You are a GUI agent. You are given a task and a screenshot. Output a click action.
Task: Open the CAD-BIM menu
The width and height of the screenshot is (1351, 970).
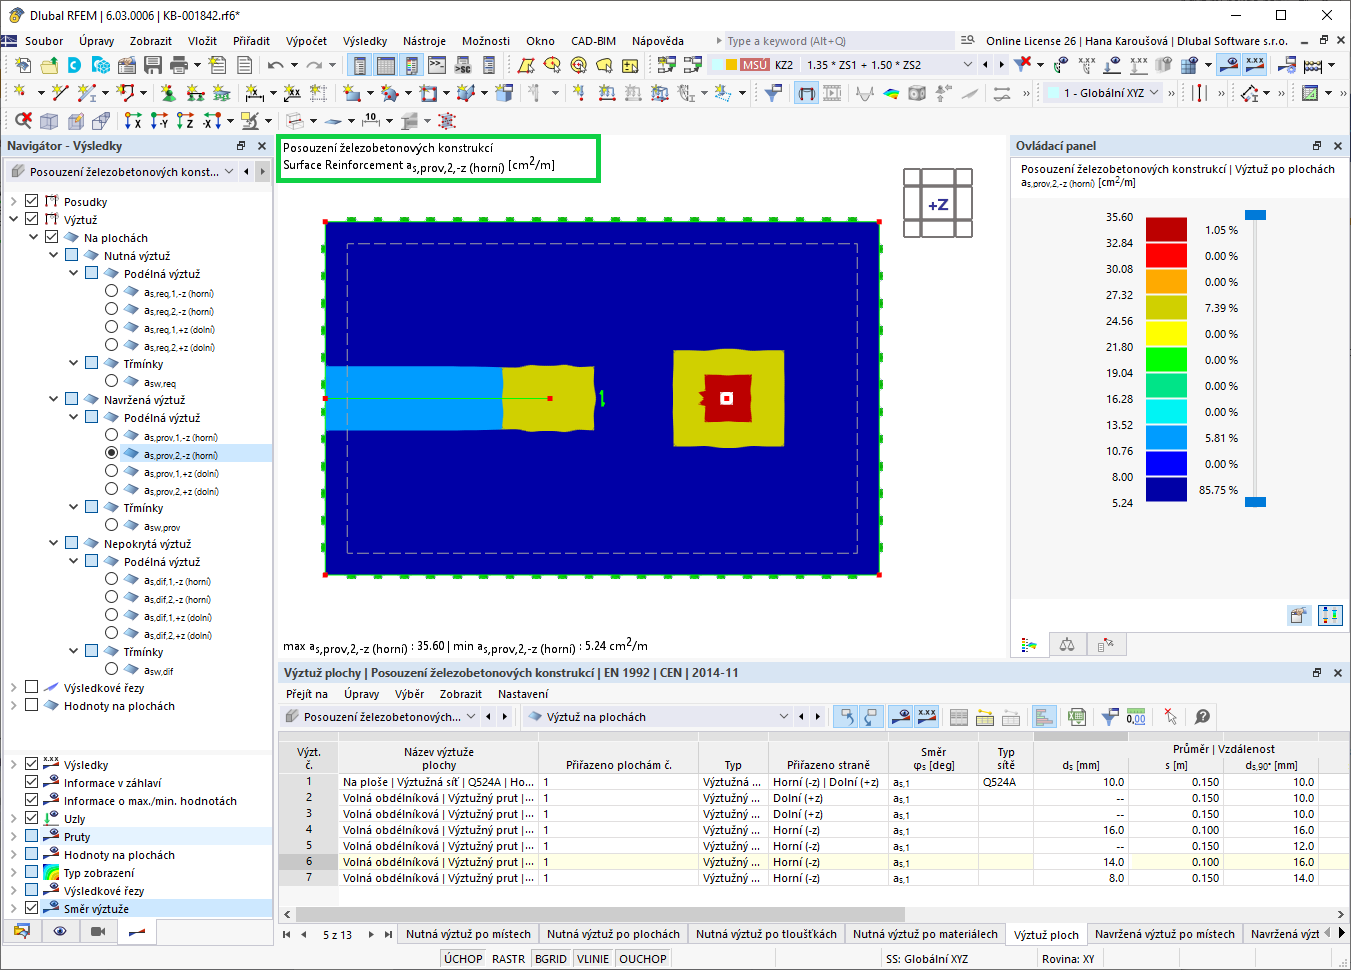tap(593, 41)
